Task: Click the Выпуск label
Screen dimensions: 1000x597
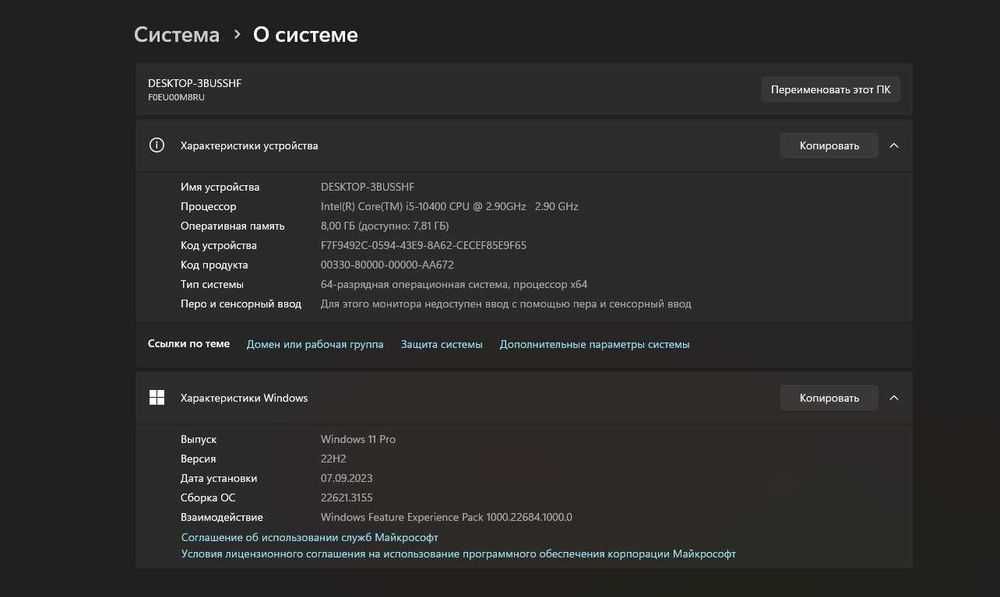Action: coord(198,439)
